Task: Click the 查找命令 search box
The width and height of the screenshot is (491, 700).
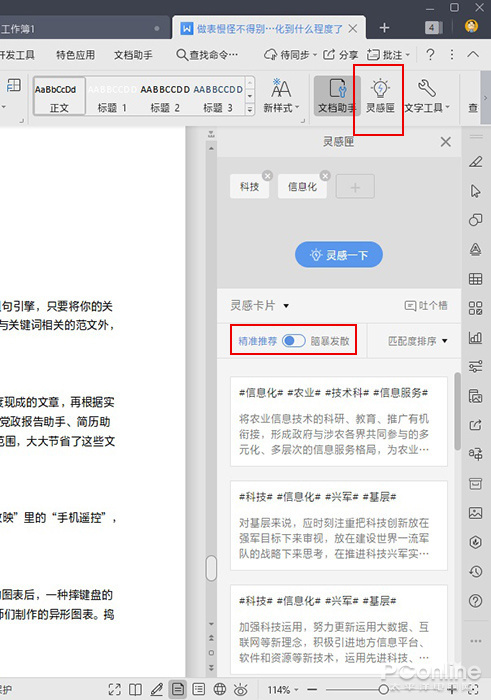Action: 207,55
